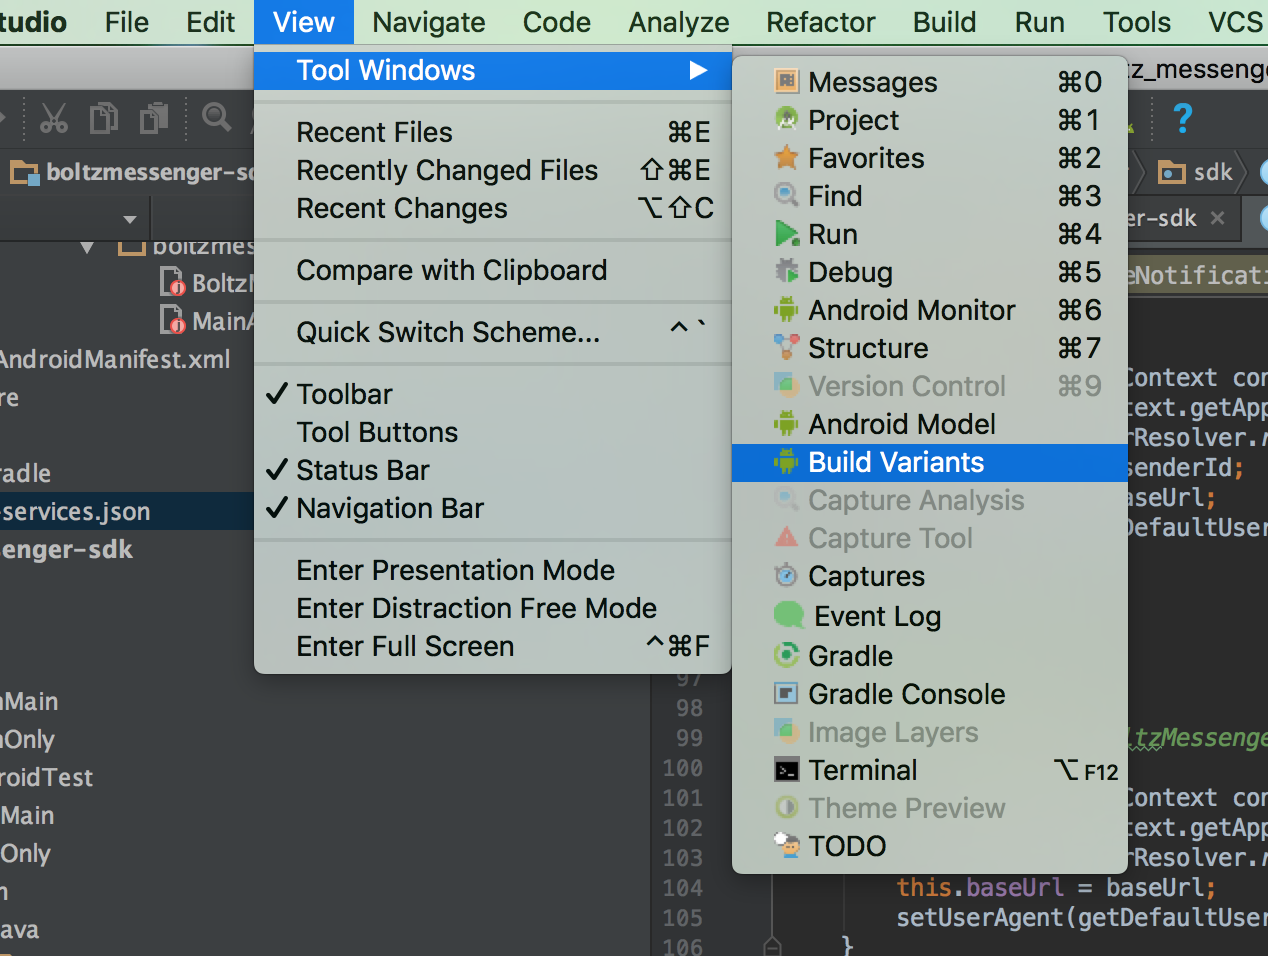Toggle the Tool Buttons option

(493, 432)
